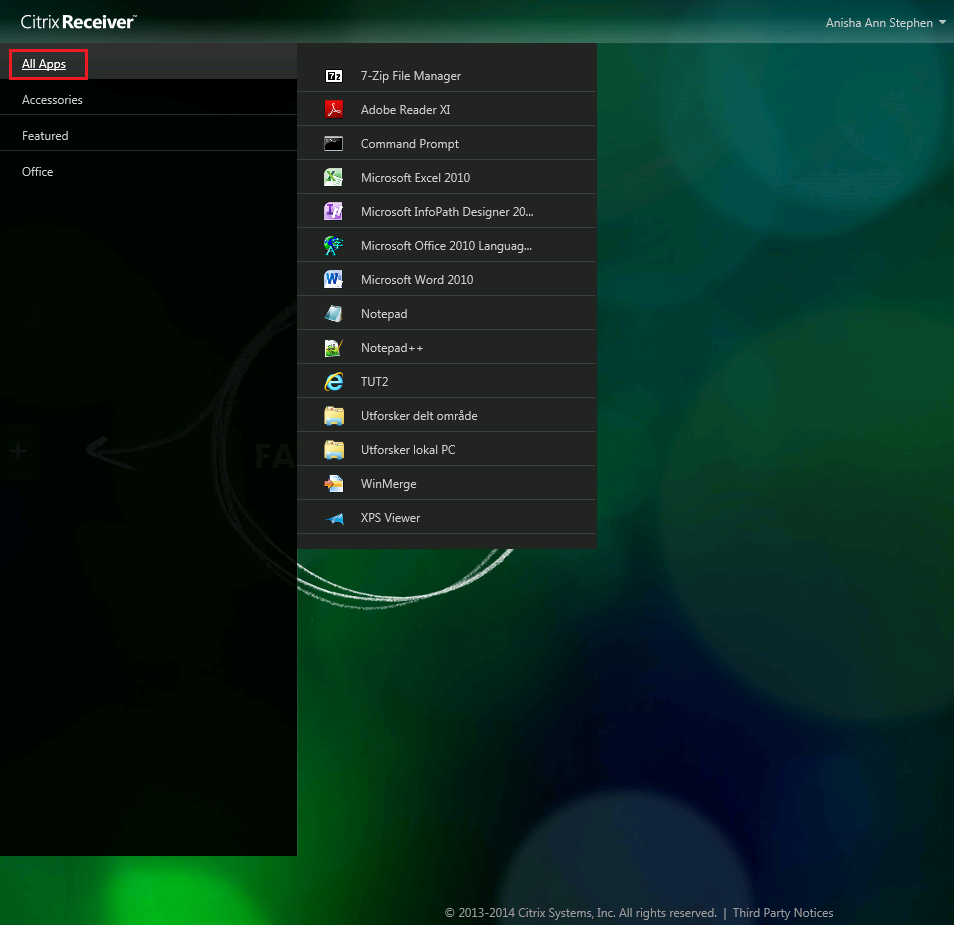Click the Command Prompt console icon

(x=333, y=144)
